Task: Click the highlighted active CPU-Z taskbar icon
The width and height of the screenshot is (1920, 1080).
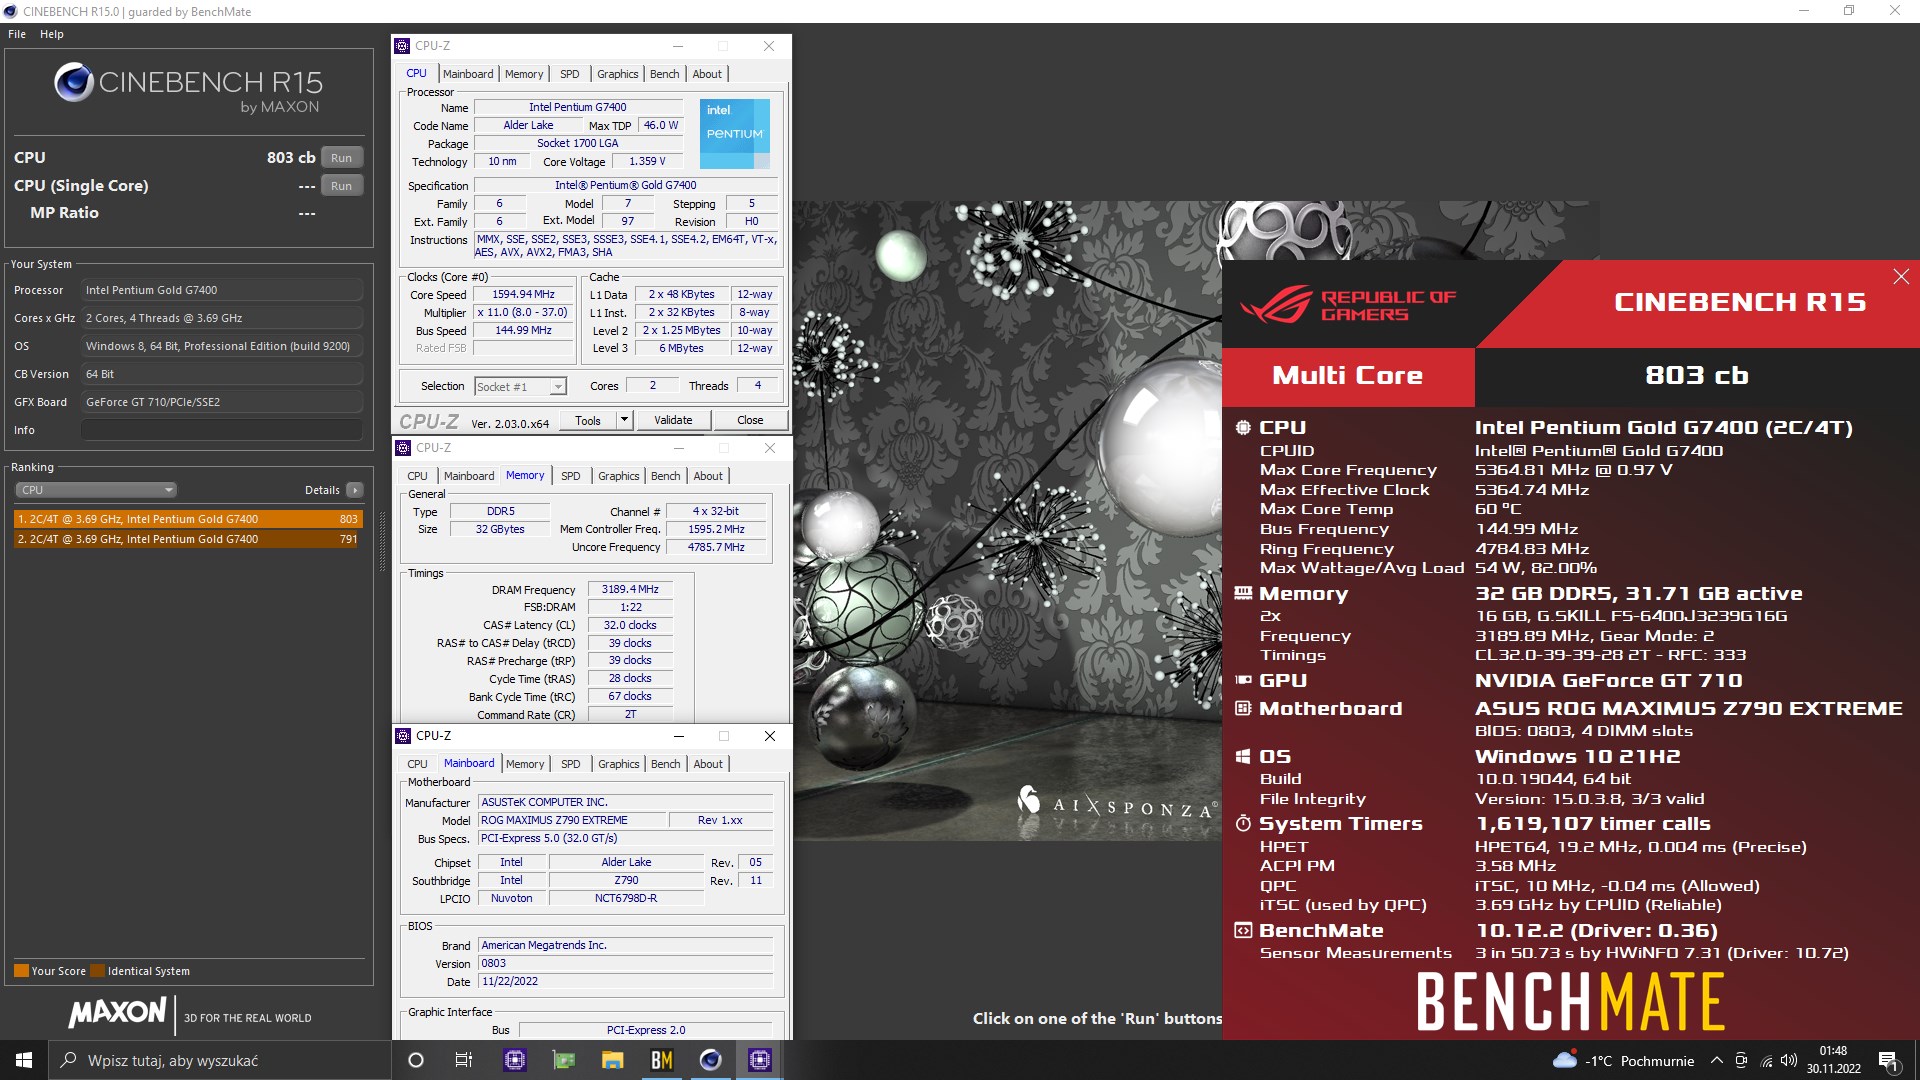Action: (760, 1060)
